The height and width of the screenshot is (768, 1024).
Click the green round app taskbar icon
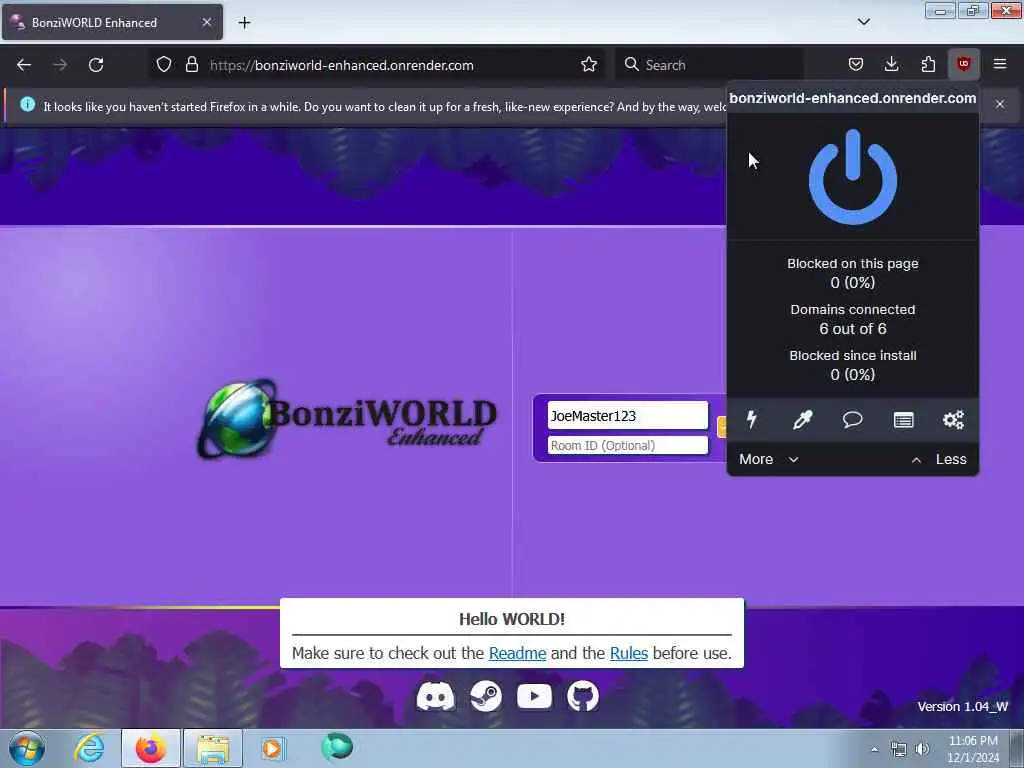[337, 747]
